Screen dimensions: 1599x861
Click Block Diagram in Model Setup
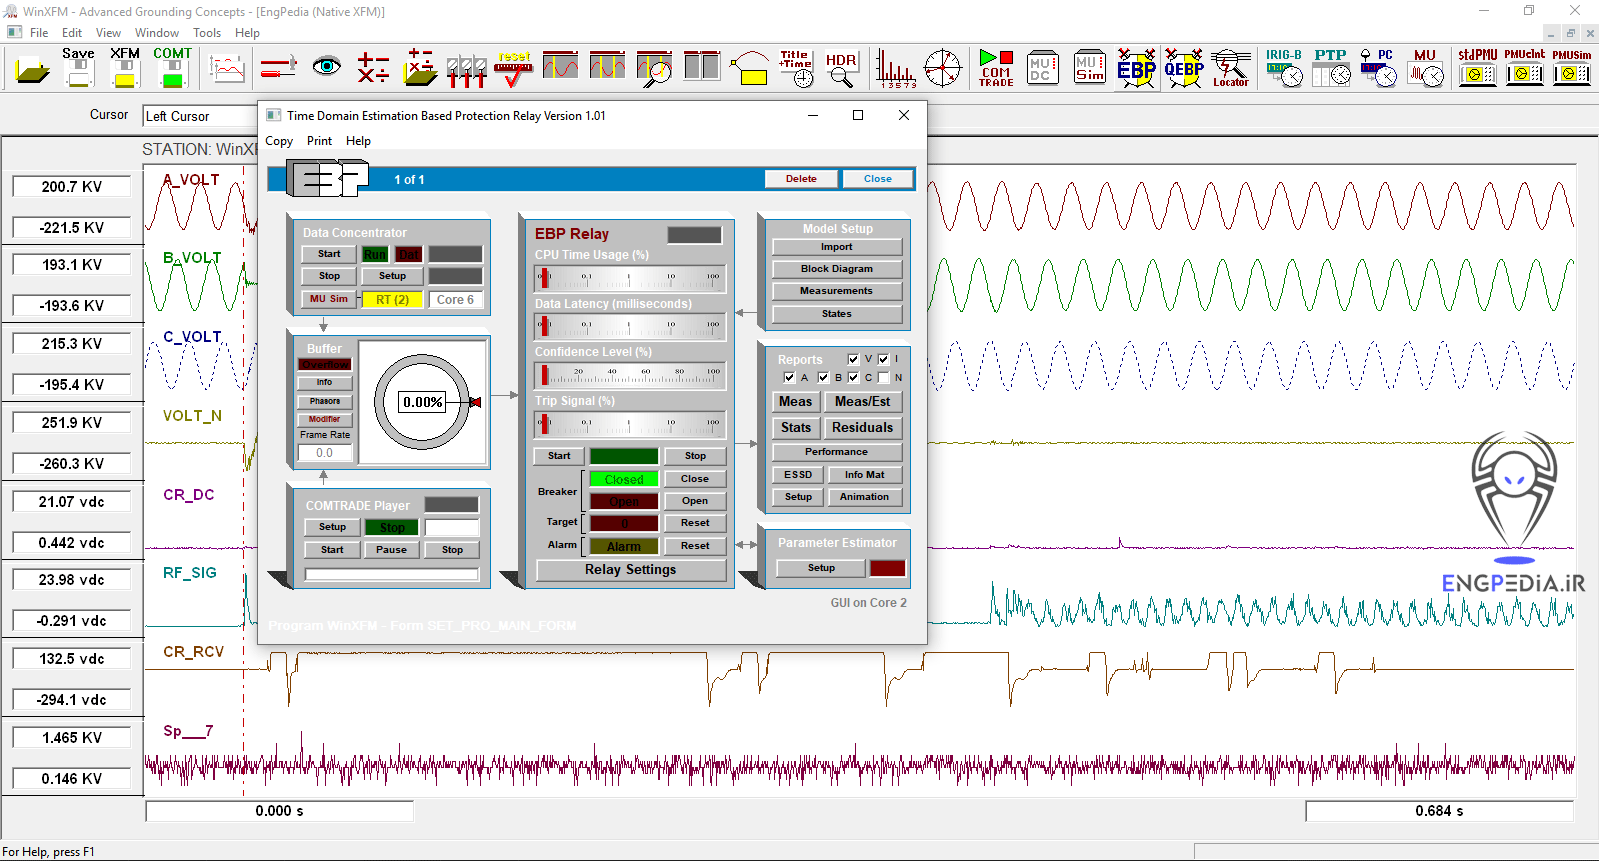pos(837,269)
